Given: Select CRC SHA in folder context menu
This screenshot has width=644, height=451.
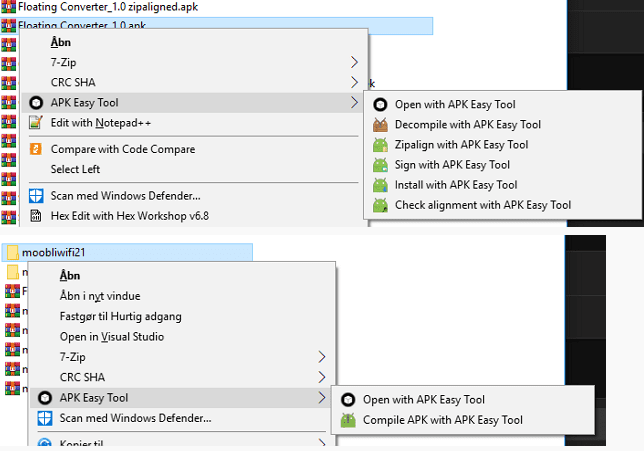Looking at the screenshot, I should (182, 377).
